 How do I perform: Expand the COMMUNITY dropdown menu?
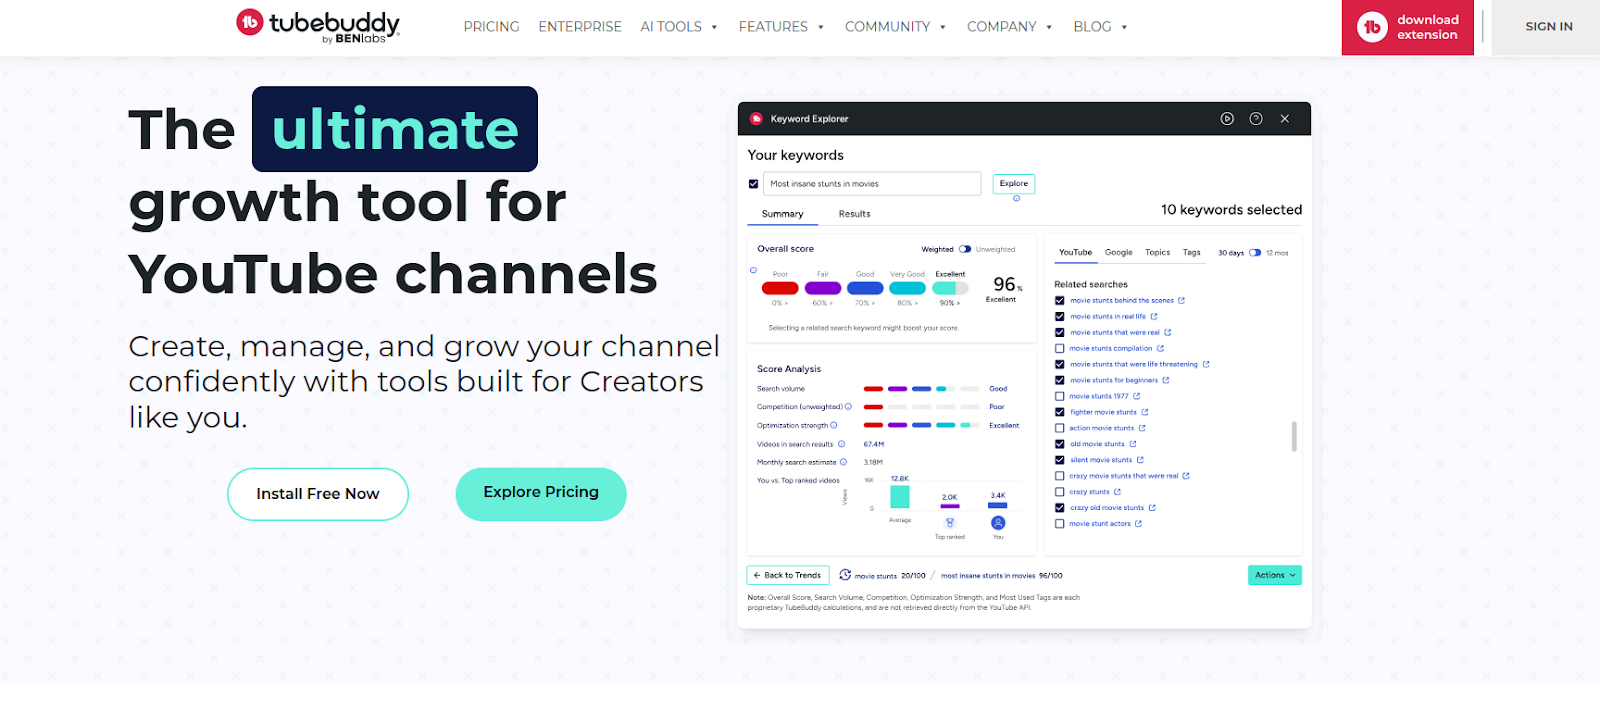click(895, 27)
